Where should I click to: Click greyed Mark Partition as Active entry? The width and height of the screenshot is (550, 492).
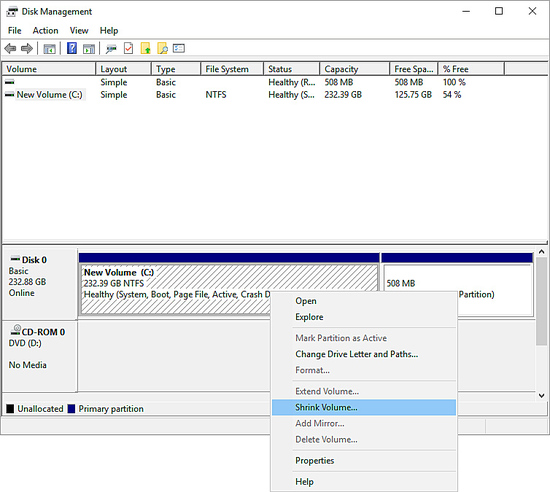tap(364, 338)
